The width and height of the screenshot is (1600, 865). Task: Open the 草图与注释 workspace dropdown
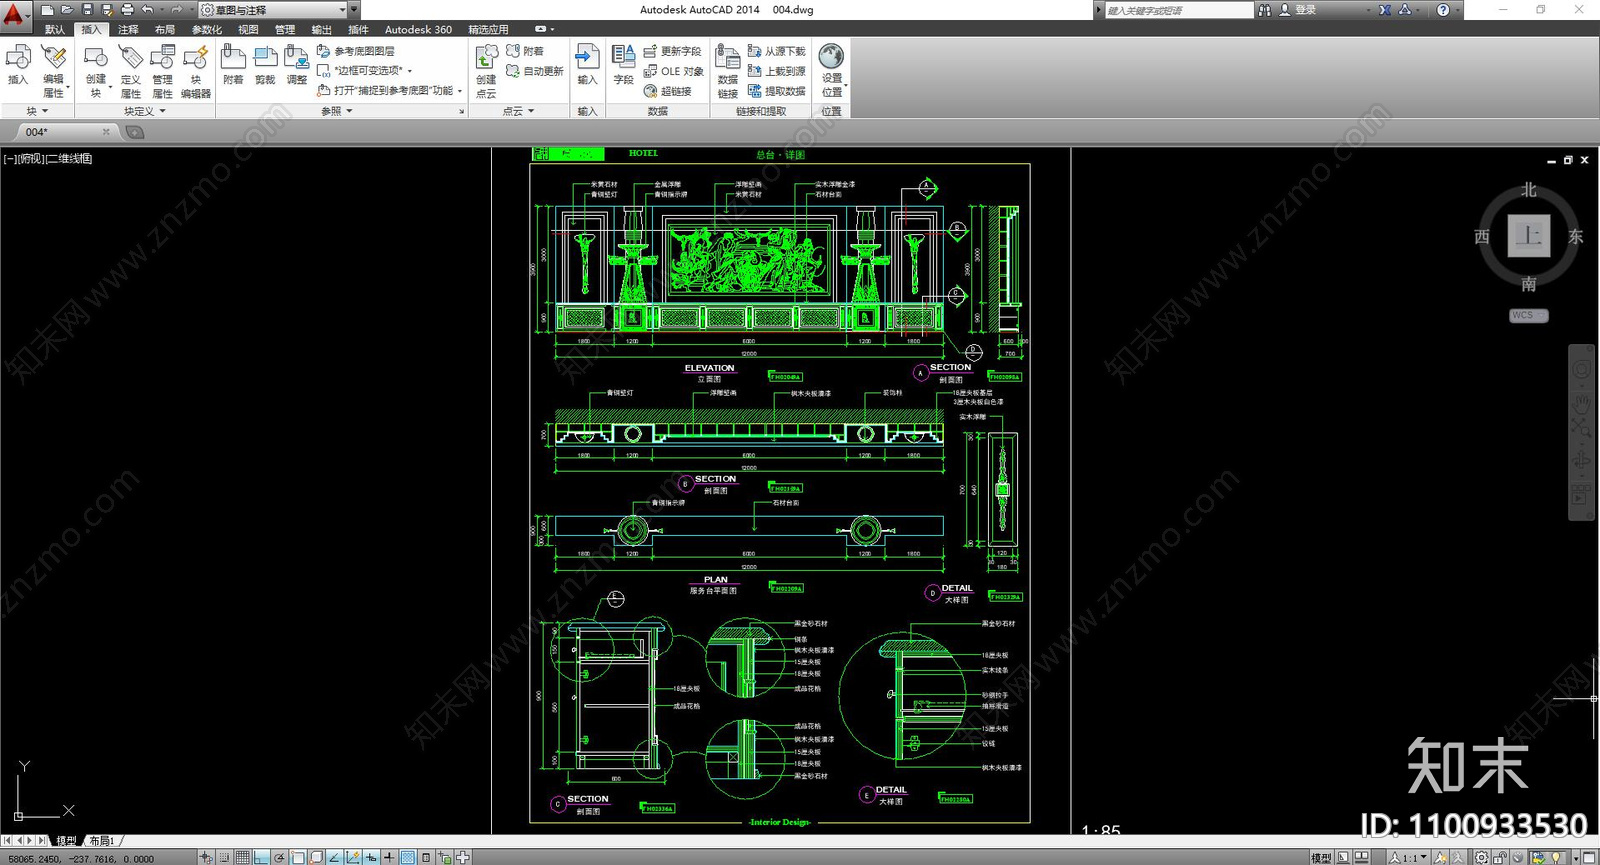(x=273, y=10)
